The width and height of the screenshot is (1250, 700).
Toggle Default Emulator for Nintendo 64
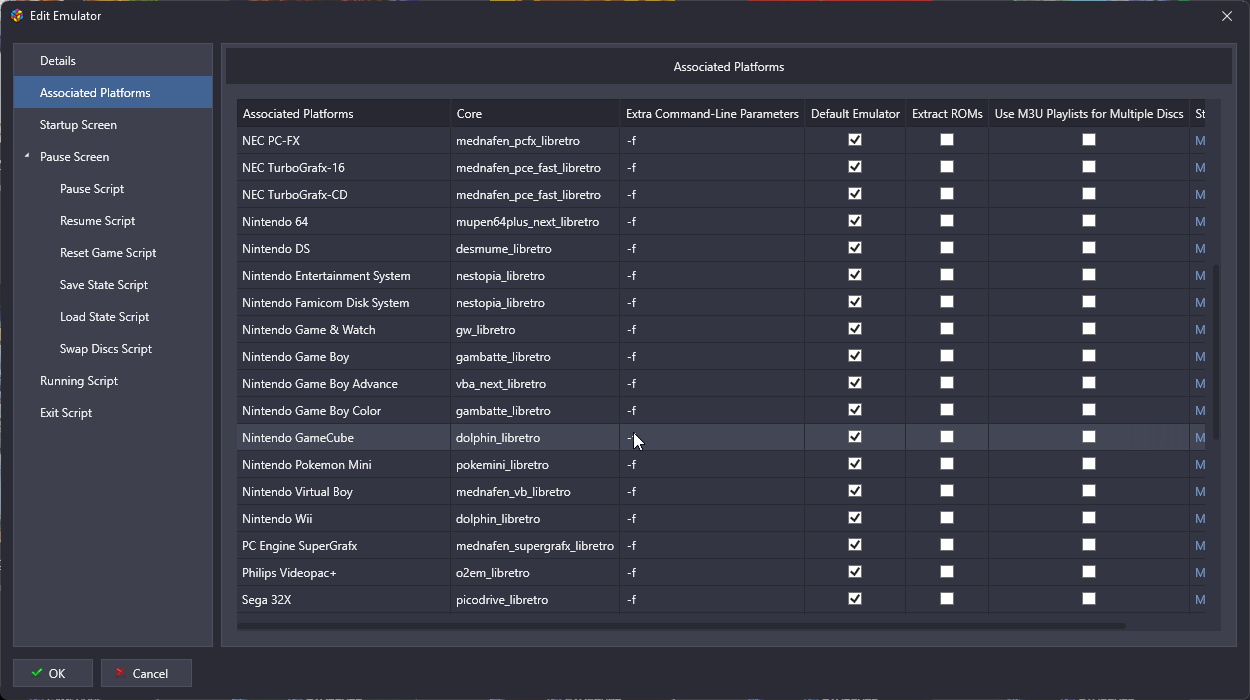coord(855,221)
